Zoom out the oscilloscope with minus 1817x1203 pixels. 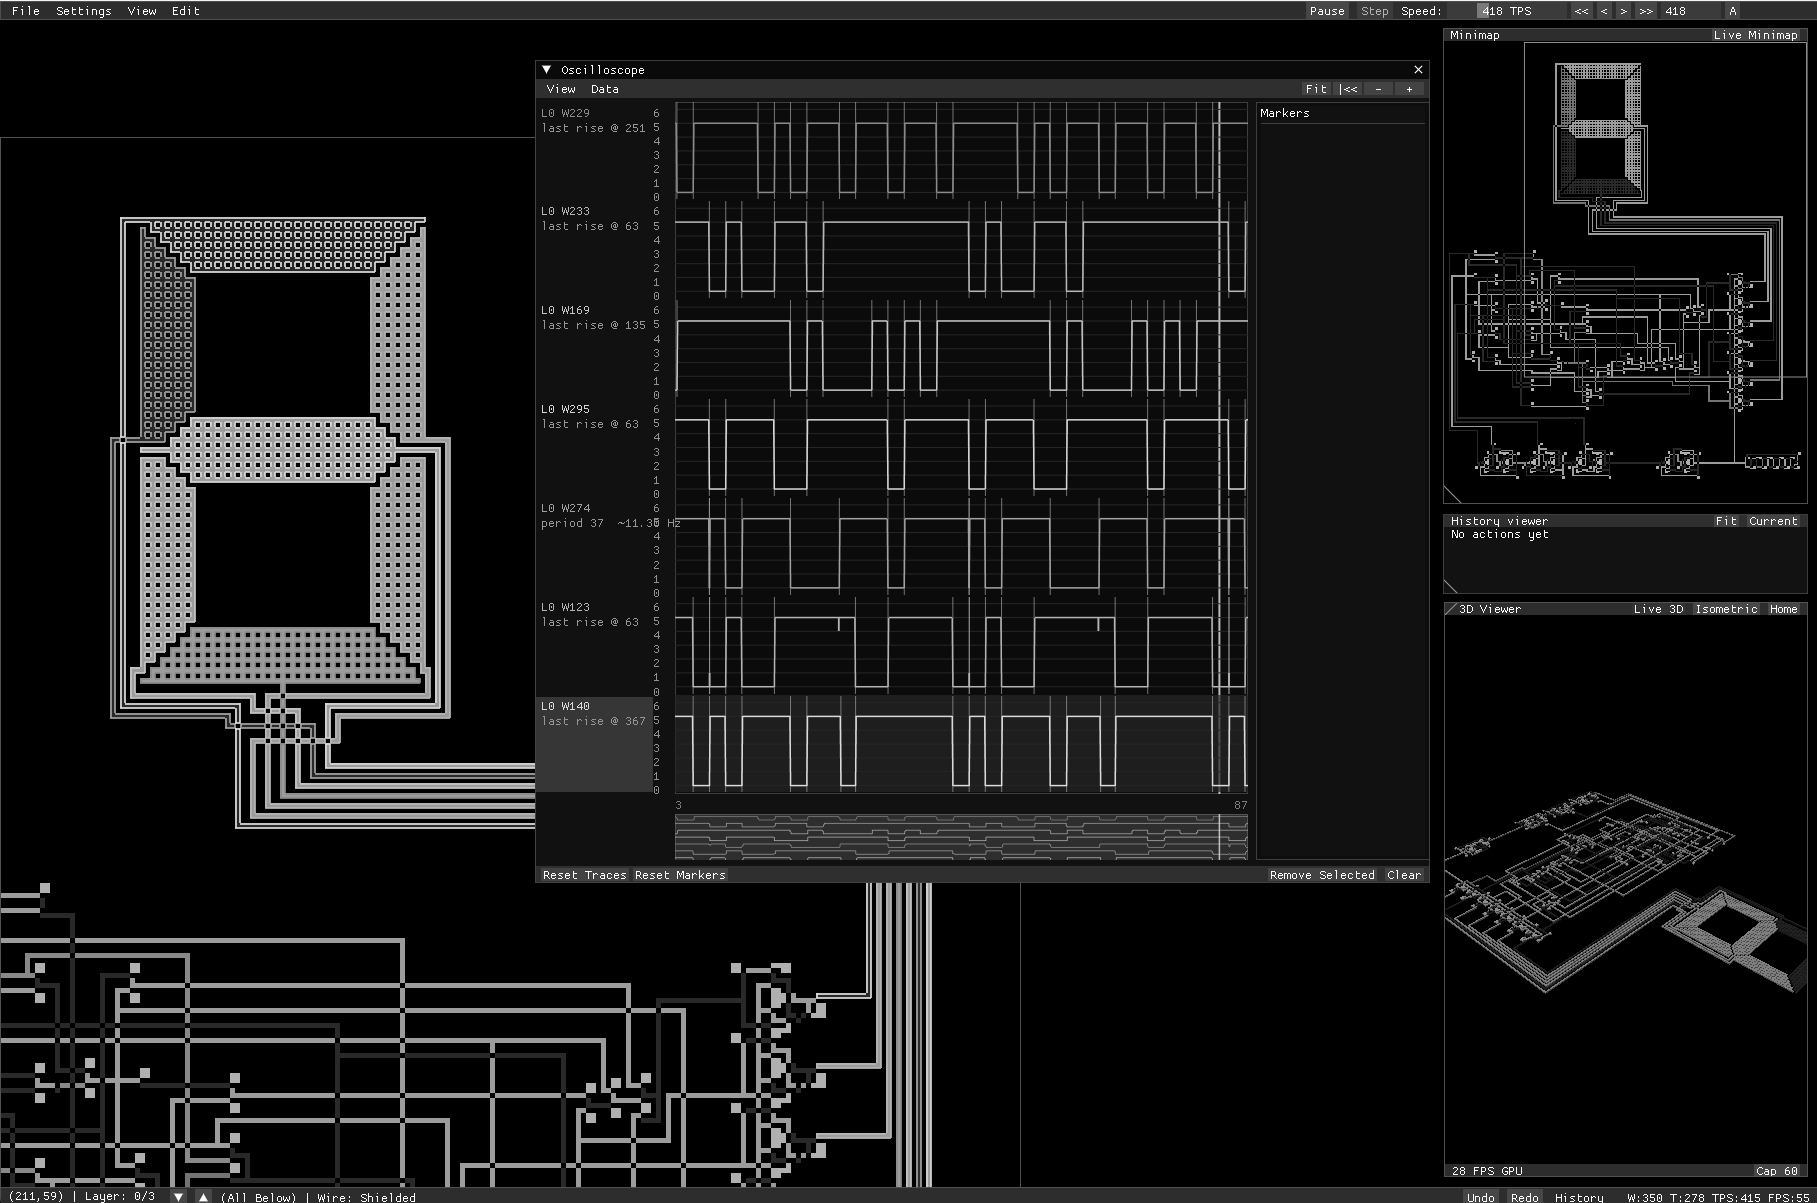coord(1379,89)
